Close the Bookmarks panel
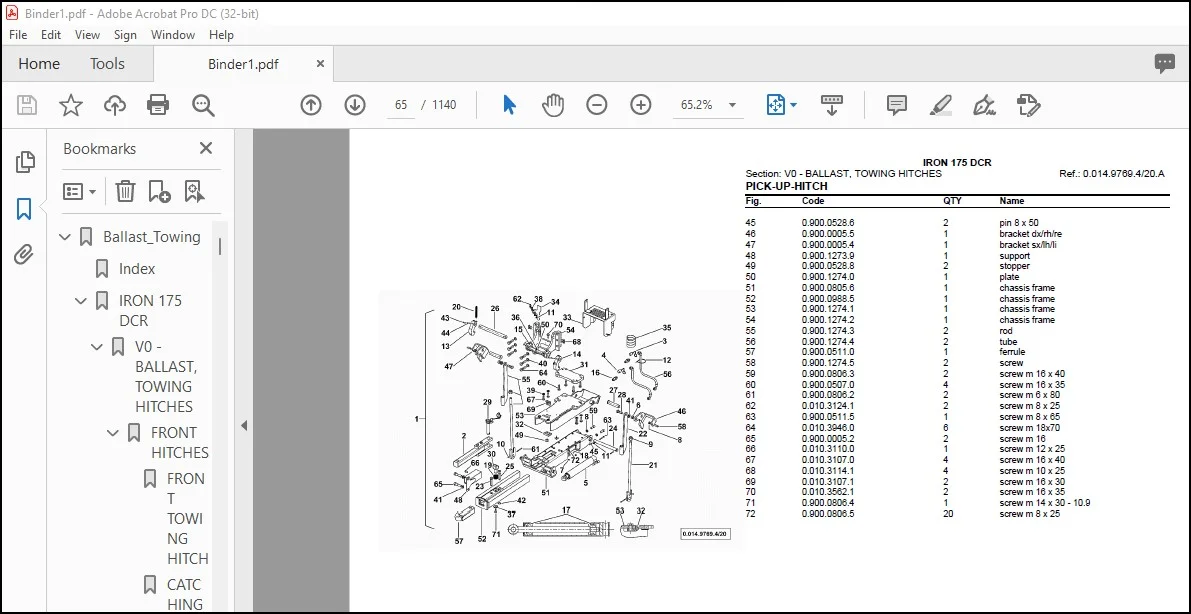This screenshot has height=614, width=1191. click(206, 148)
